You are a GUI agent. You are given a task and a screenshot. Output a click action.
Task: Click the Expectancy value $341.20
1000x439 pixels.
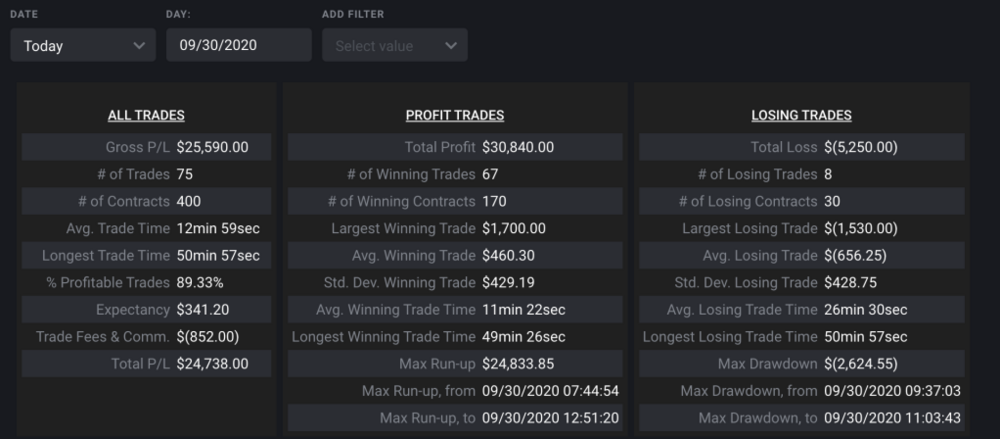click(x=204, y=309)
